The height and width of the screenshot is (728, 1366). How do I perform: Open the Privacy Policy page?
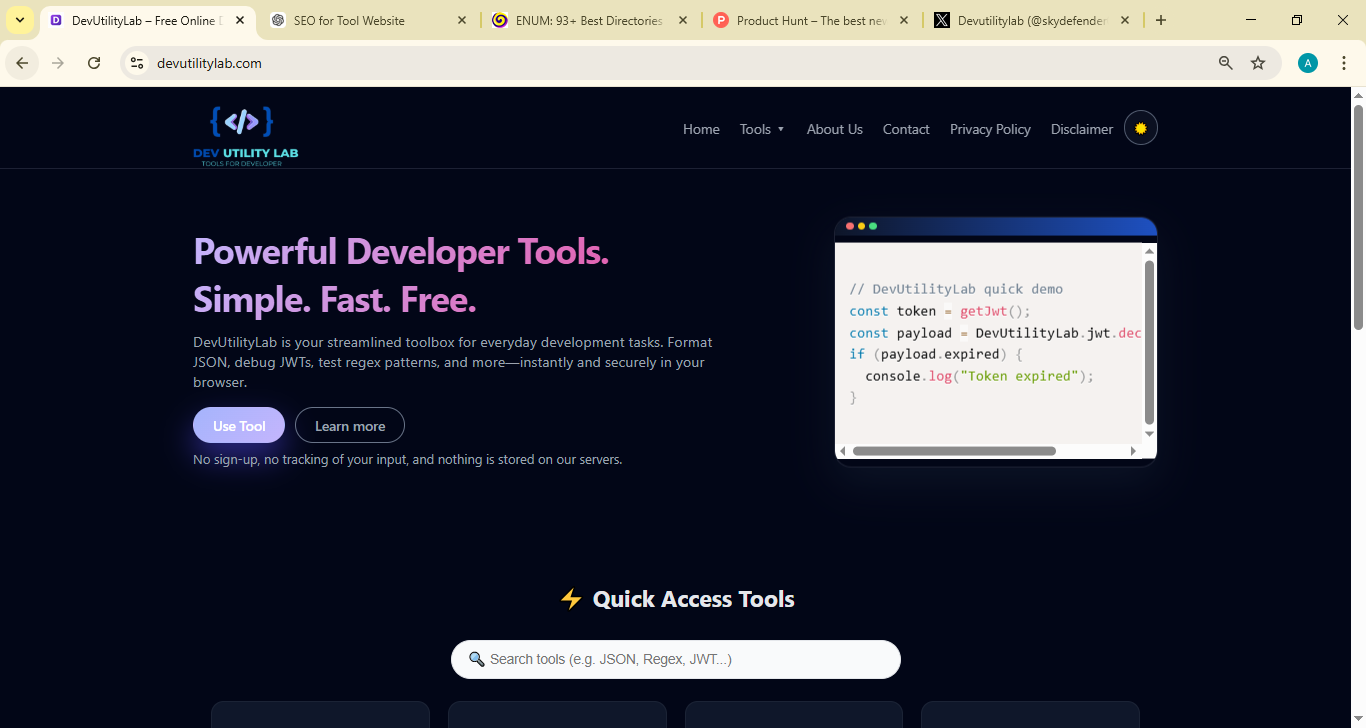tap(989, 128)
